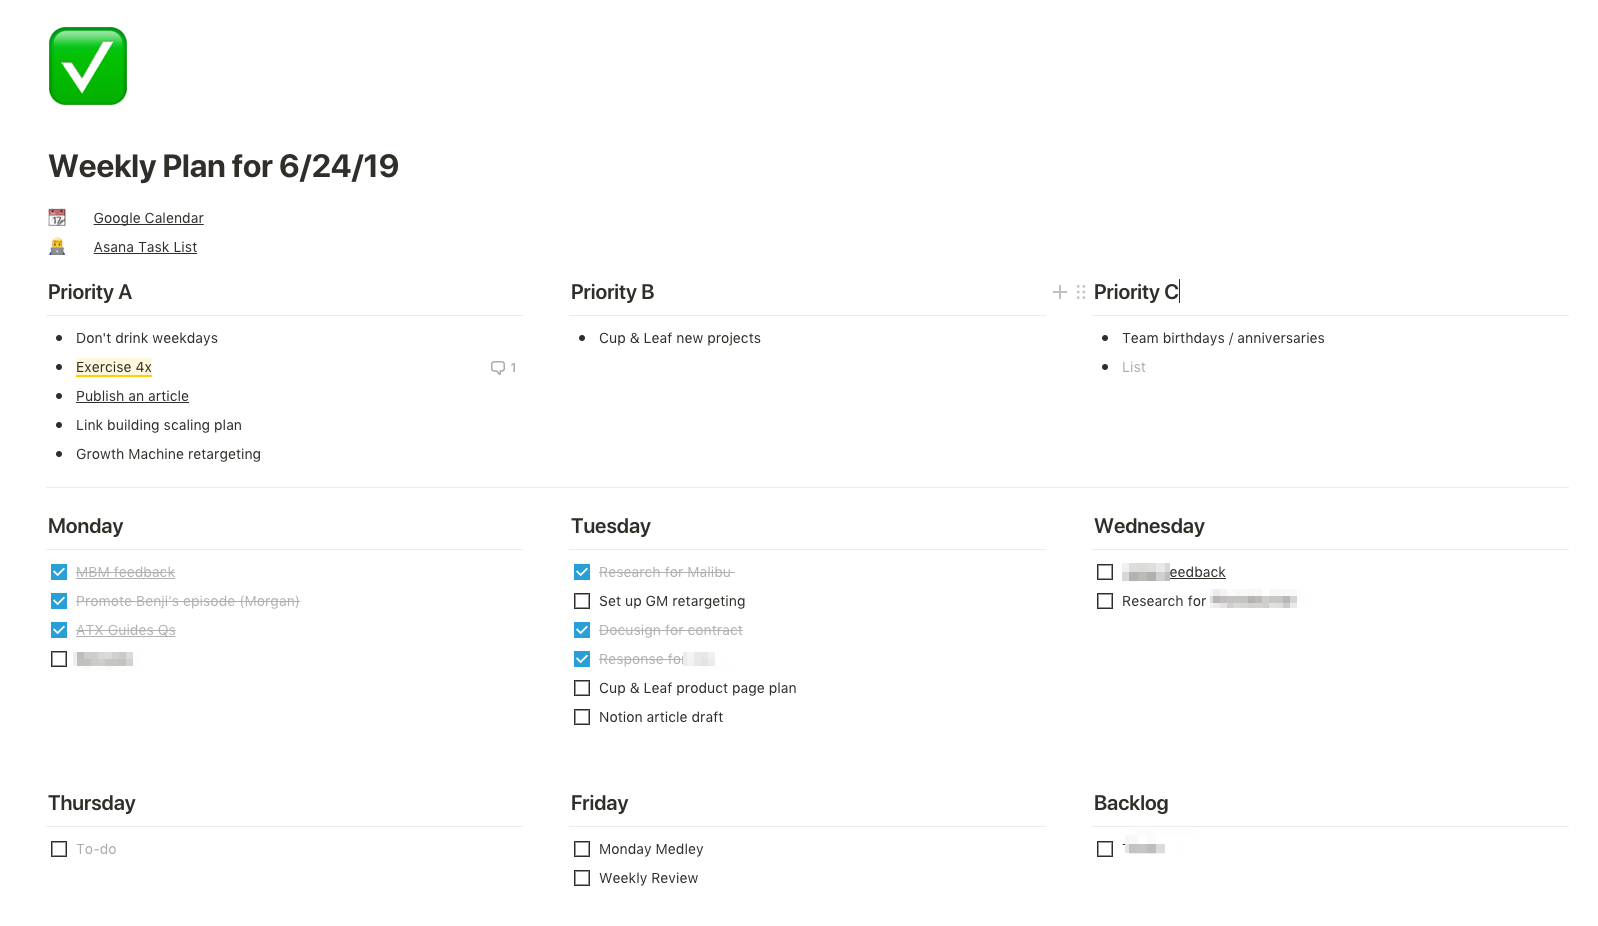The width and height of the screenshot is (1598, 926).
Task: Open the Publish an article link
Action: 132,396
